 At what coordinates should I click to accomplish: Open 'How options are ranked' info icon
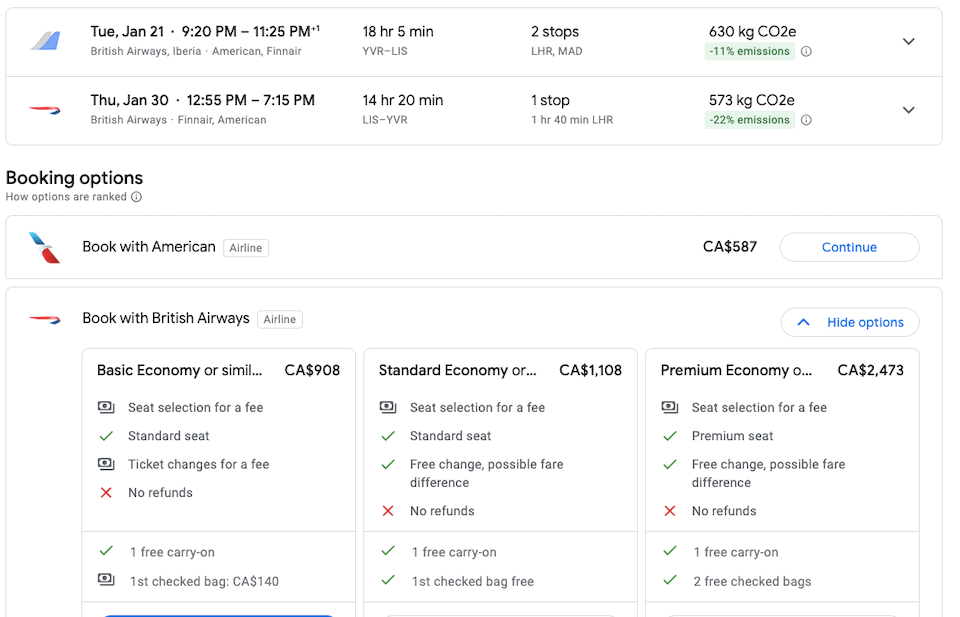point(137,197)
